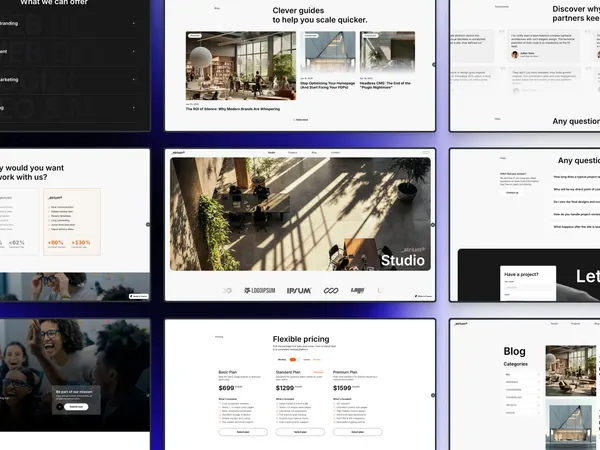Click Select plan under Basic Plan

243,432
